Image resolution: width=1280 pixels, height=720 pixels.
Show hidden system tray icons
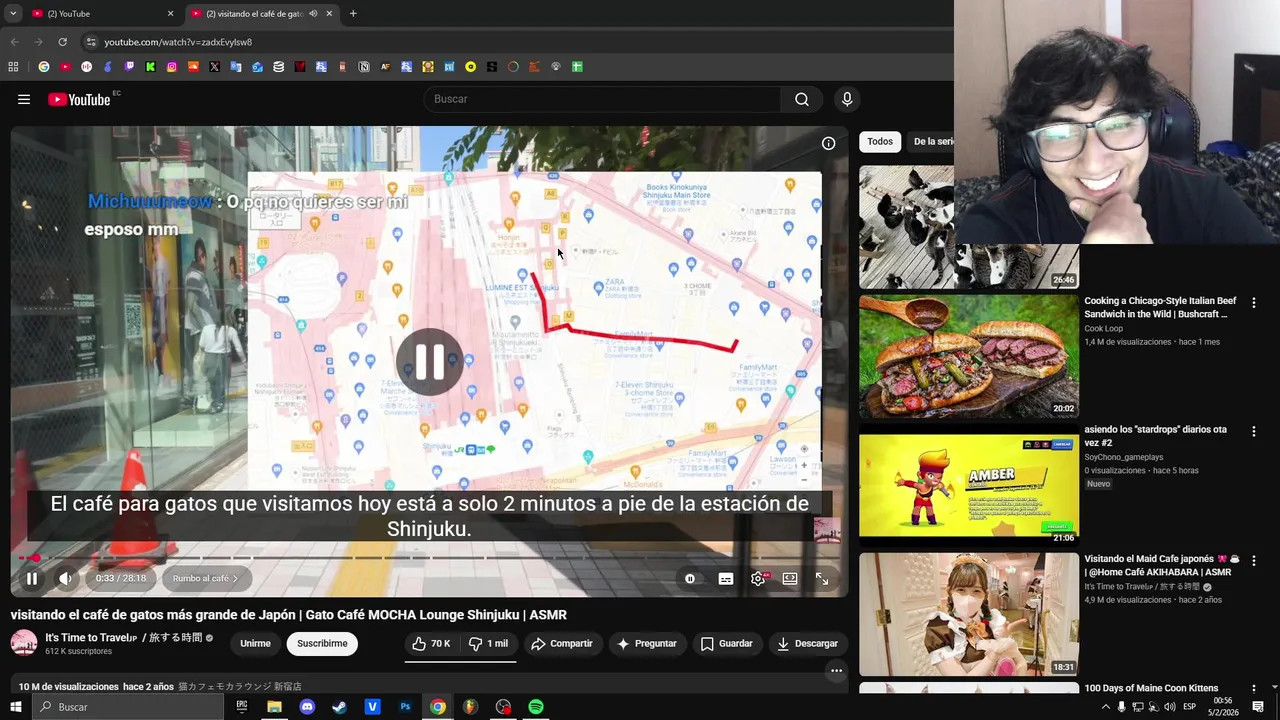pos(1106,707)
